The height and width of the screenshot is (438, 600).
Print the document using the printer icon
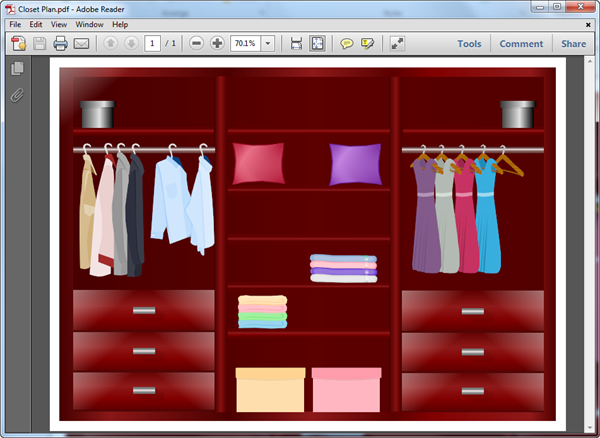click(60, 44)
